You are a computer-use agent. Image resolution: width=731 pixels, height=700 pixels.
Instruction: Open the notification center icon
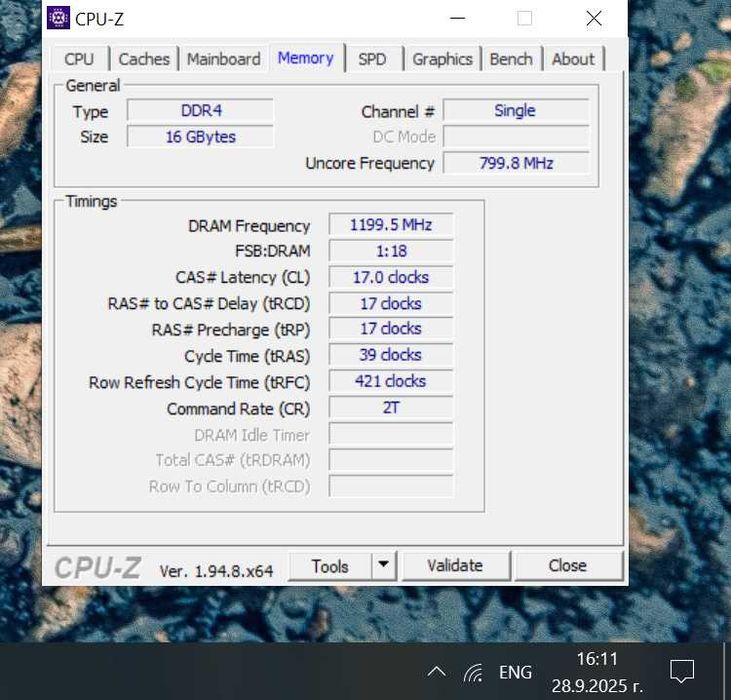click(682, 672)
